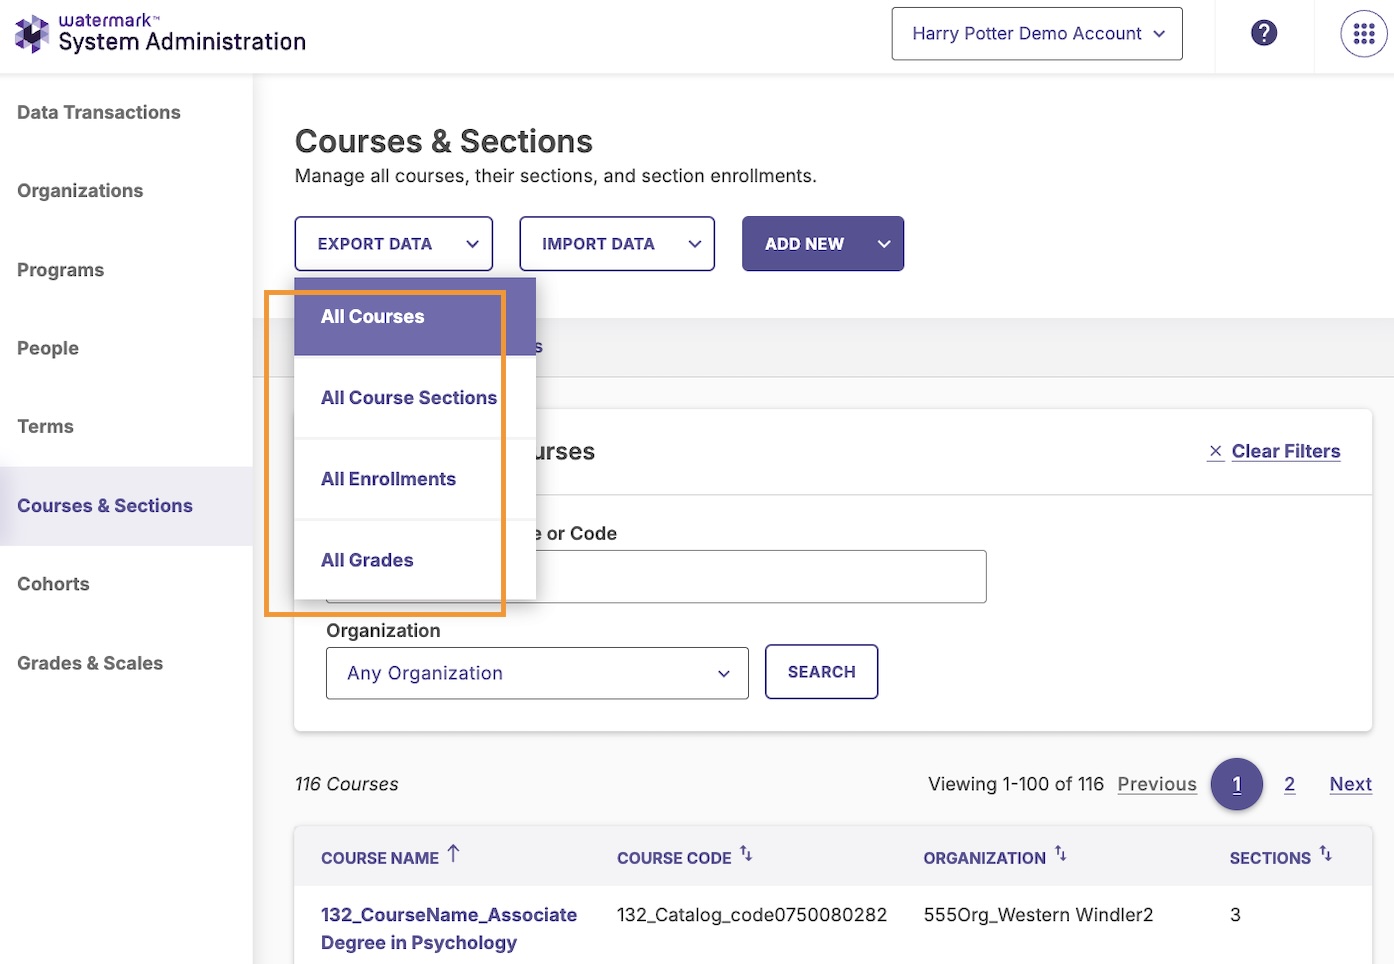Click the 132_Catalog_code0750080282 cell

(752, 915)
